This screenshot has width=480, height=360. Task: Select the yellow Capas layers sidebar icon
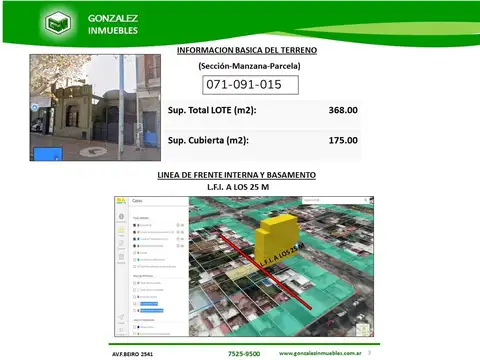tap(121, 230)
